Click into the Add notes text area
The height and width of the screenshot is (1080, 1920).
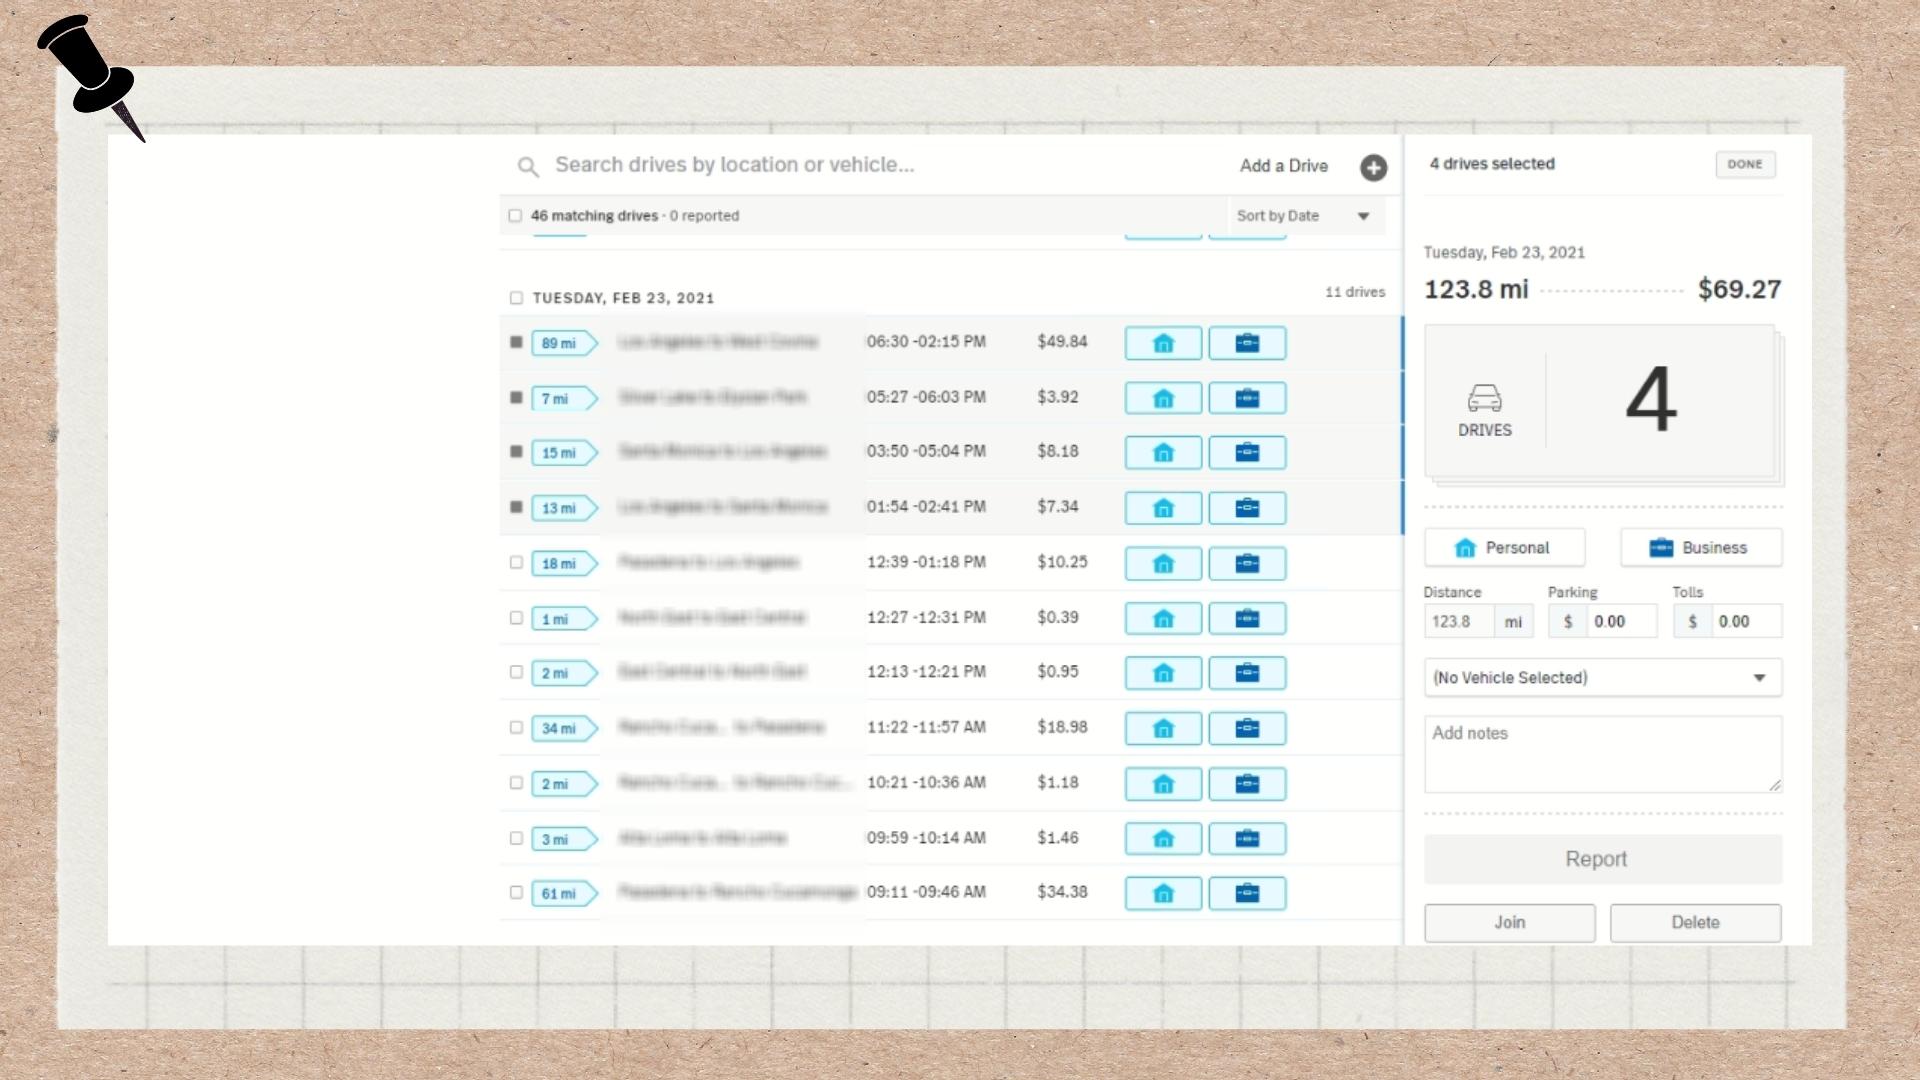(1602, 754)
